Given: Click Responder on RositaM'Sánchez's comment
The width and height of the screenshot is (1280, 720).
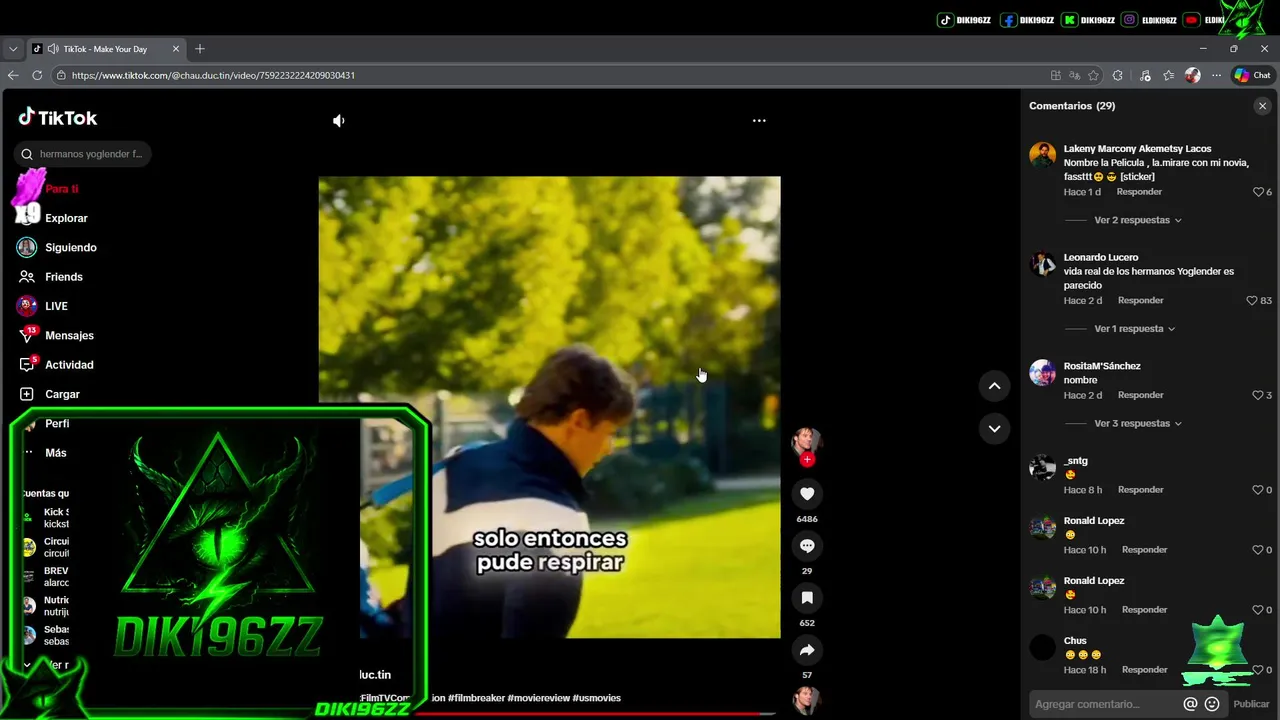Looking at the screenshot, I should (1141, 395).
